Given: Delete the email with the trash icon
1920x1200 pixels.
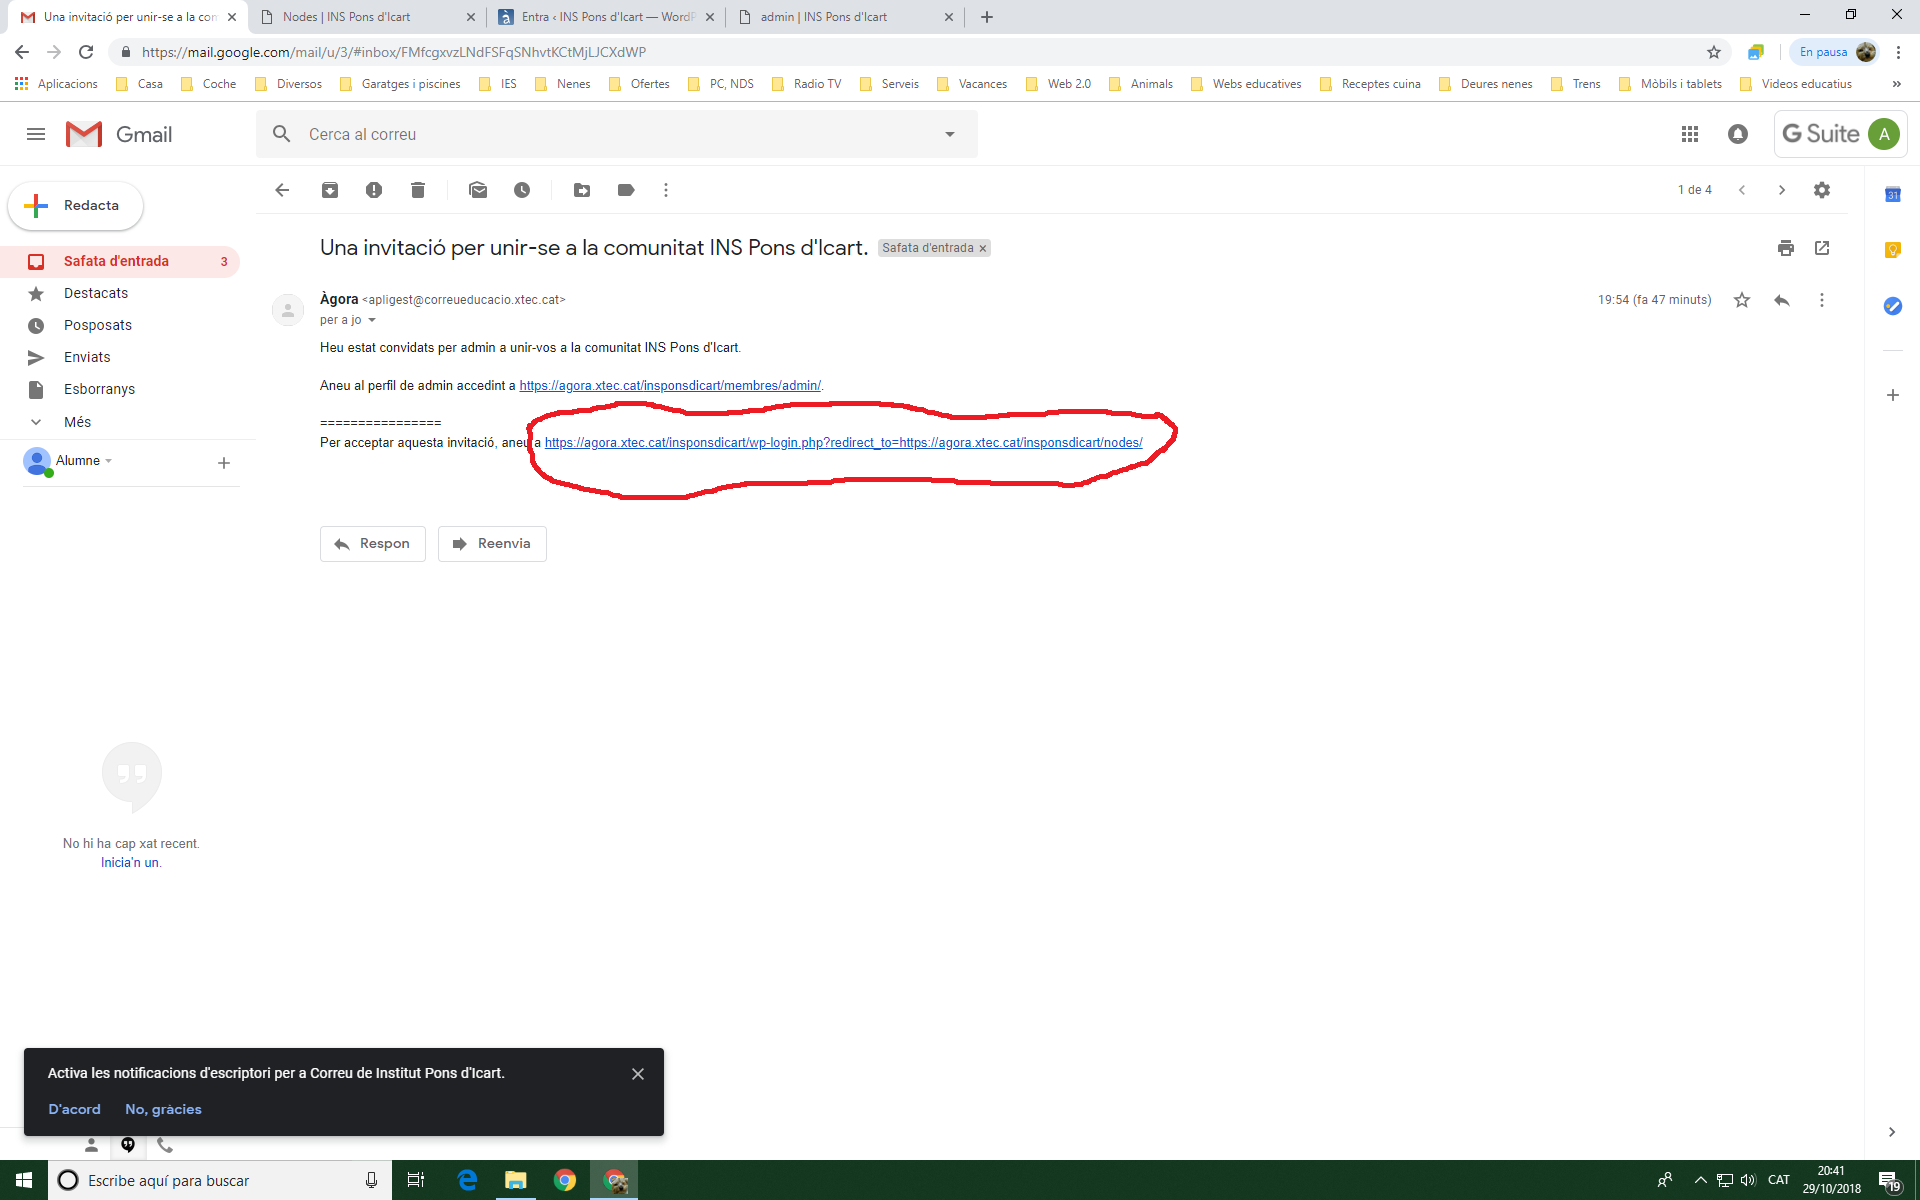Looking at the screenshot, I should coord(418,190).
